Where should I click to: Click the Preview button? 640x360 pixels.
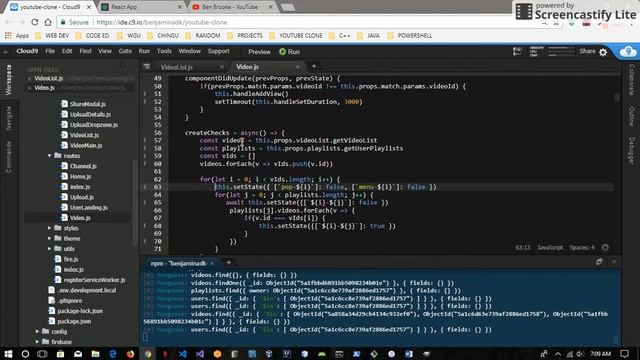(x=259, y=52)
